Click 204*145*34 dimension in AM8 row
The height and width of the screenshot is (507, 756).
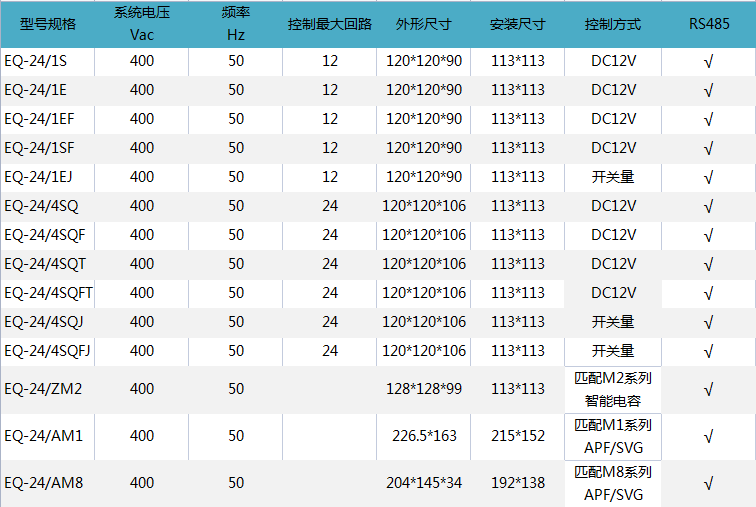[x=424, y=483]
